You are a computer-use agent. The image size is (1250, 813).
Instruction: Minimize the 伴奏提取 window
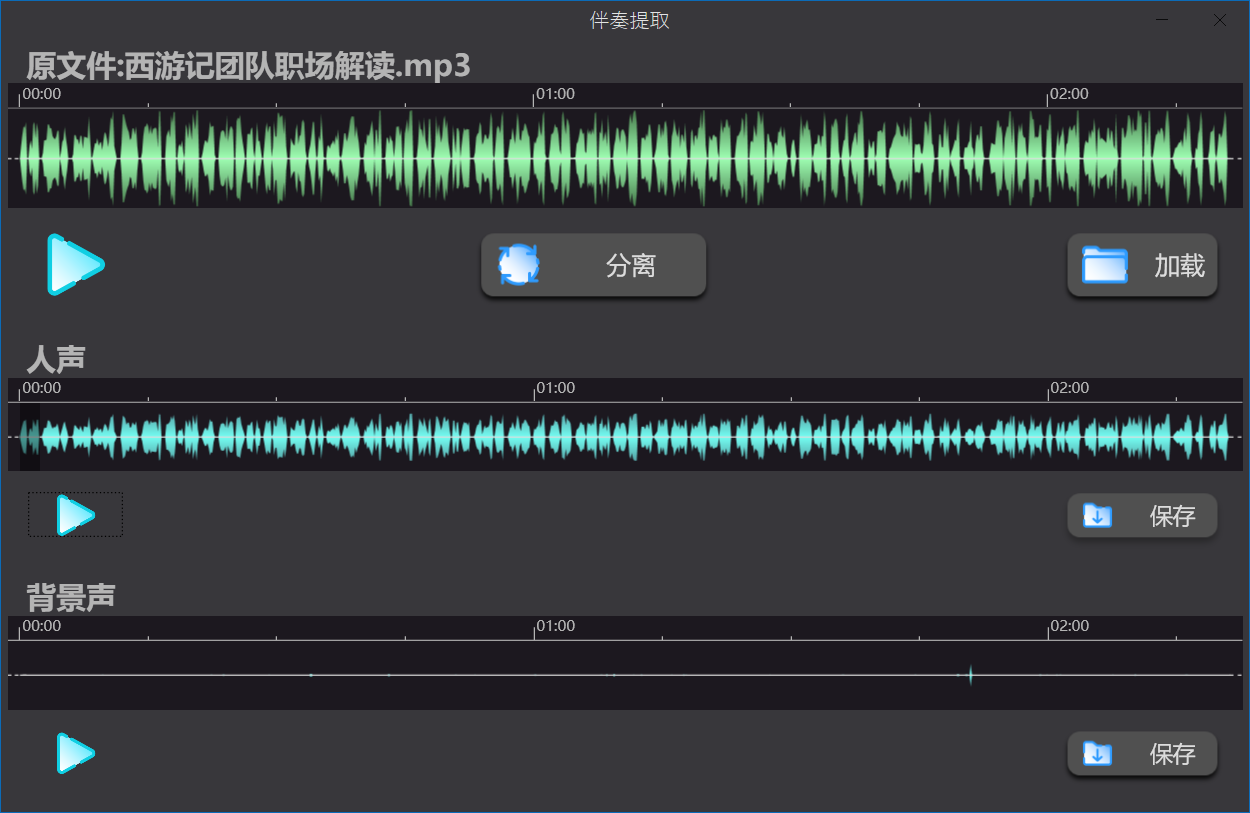pos(1162,20)
